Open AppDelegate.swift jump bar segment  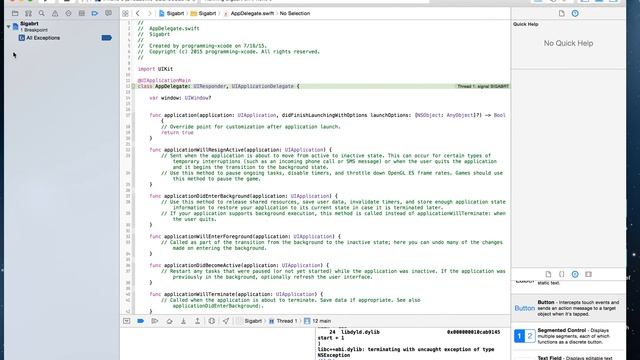point(249,13)
